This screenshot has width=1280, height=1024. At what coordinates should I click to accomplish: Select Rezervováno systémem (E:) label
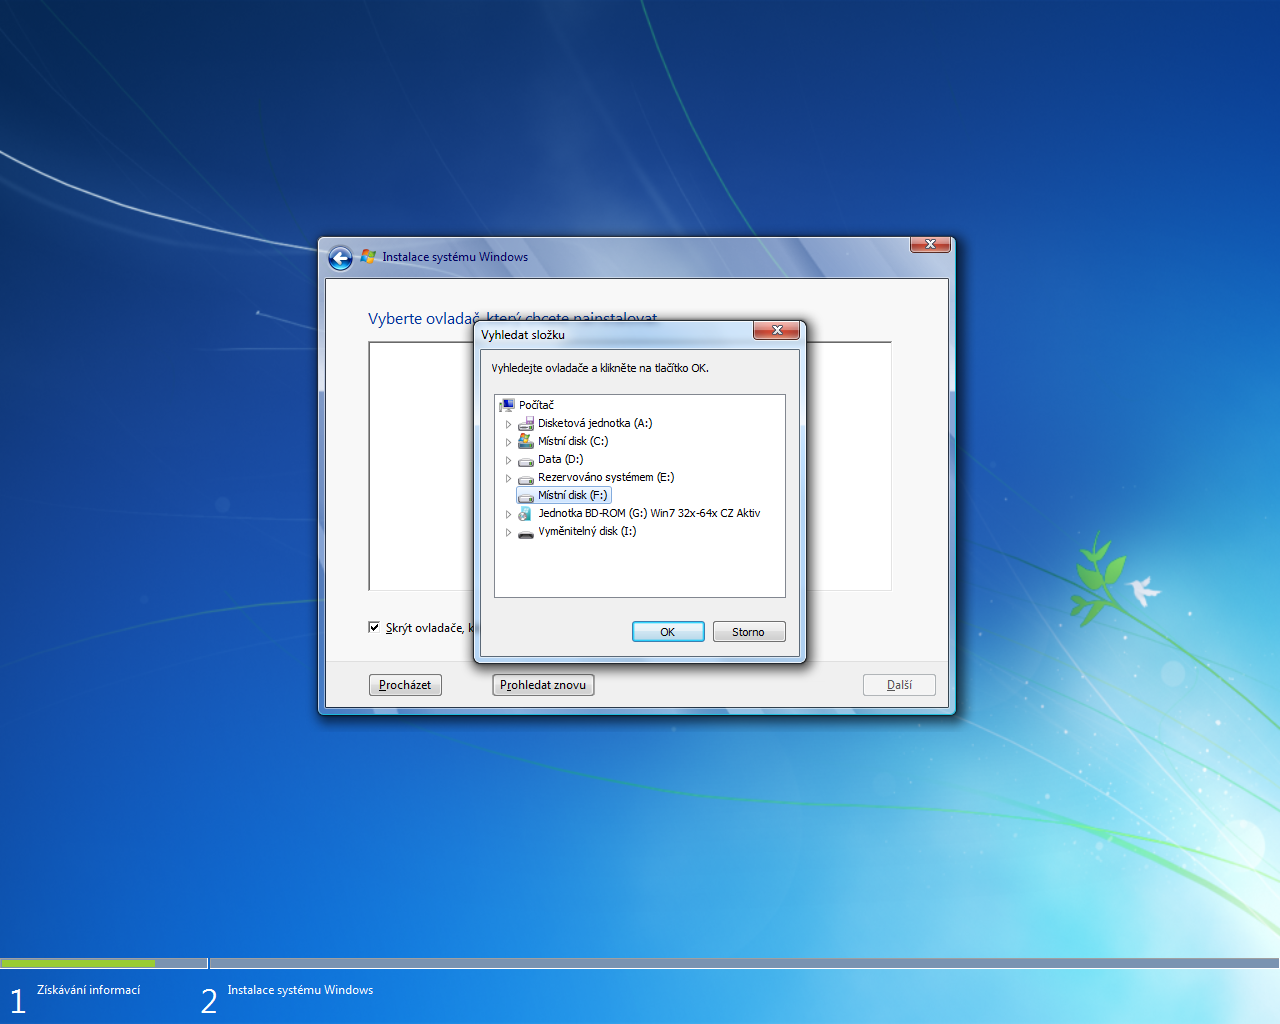point(606,477)
